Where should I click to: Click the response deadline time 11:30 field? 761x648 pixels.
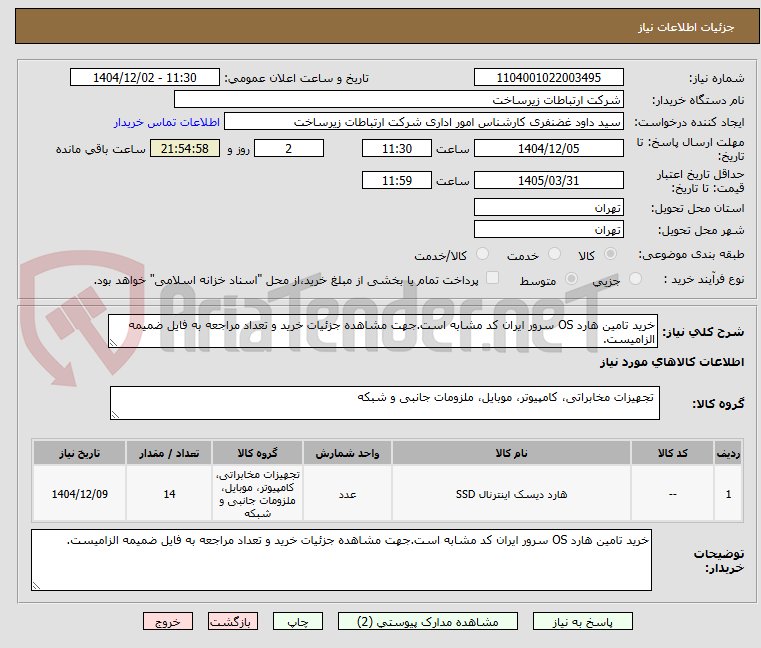pyautogui.click(x=397, y=149)
